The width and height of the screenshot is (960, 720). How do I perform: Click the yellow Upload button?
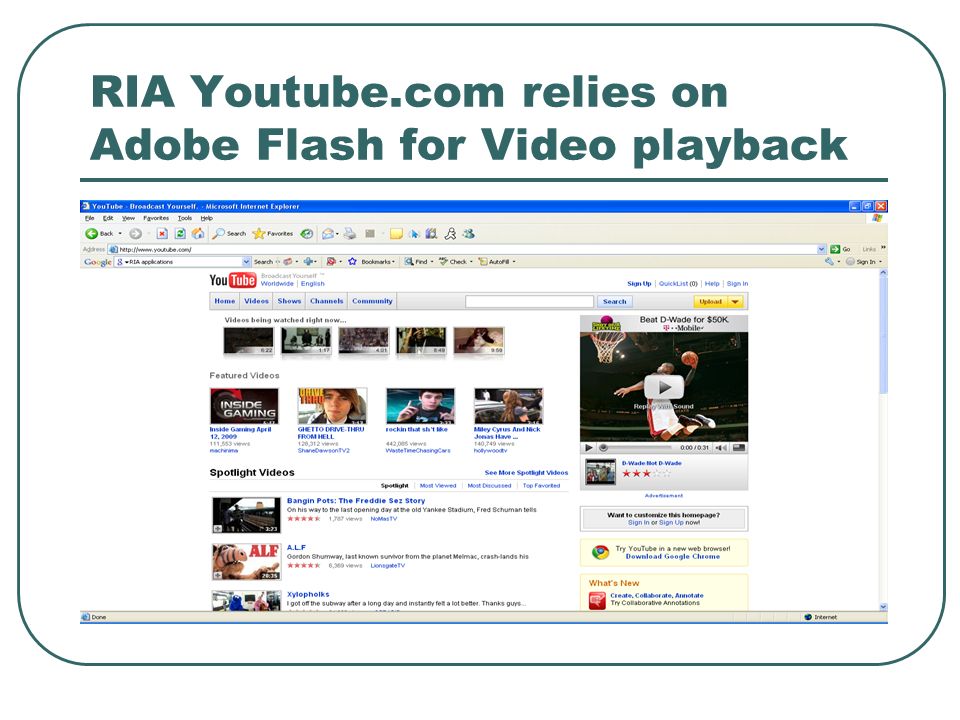(710, 302)
